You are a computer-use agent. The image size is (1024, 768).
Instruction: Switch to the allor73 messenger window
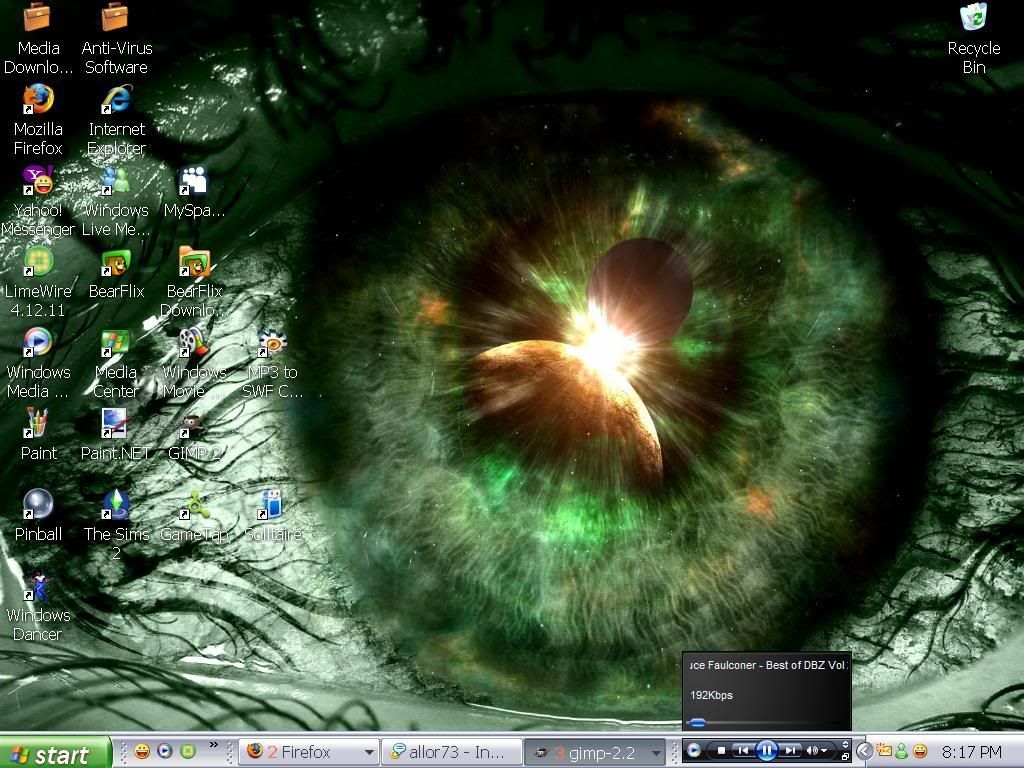(x=452, y=752)
